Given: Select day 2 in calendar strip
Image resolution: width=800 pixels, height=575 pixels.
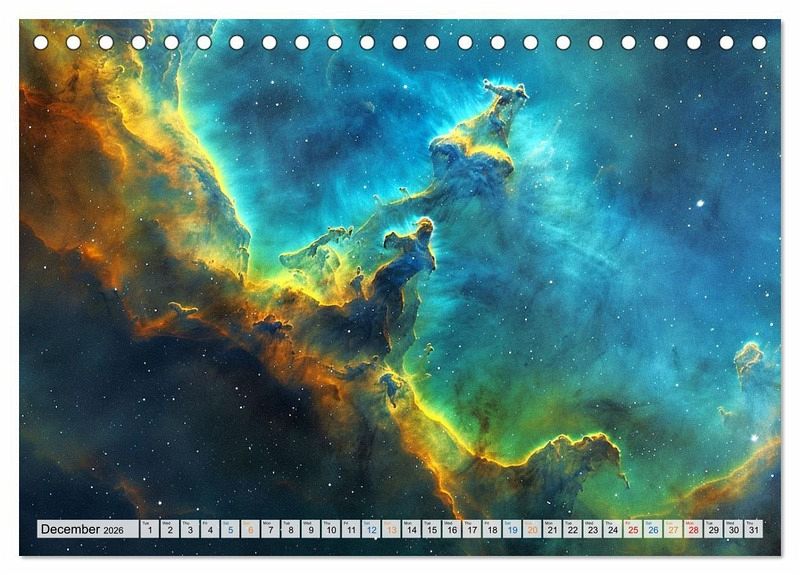Looking at the screenshot, I should [169, 529].
